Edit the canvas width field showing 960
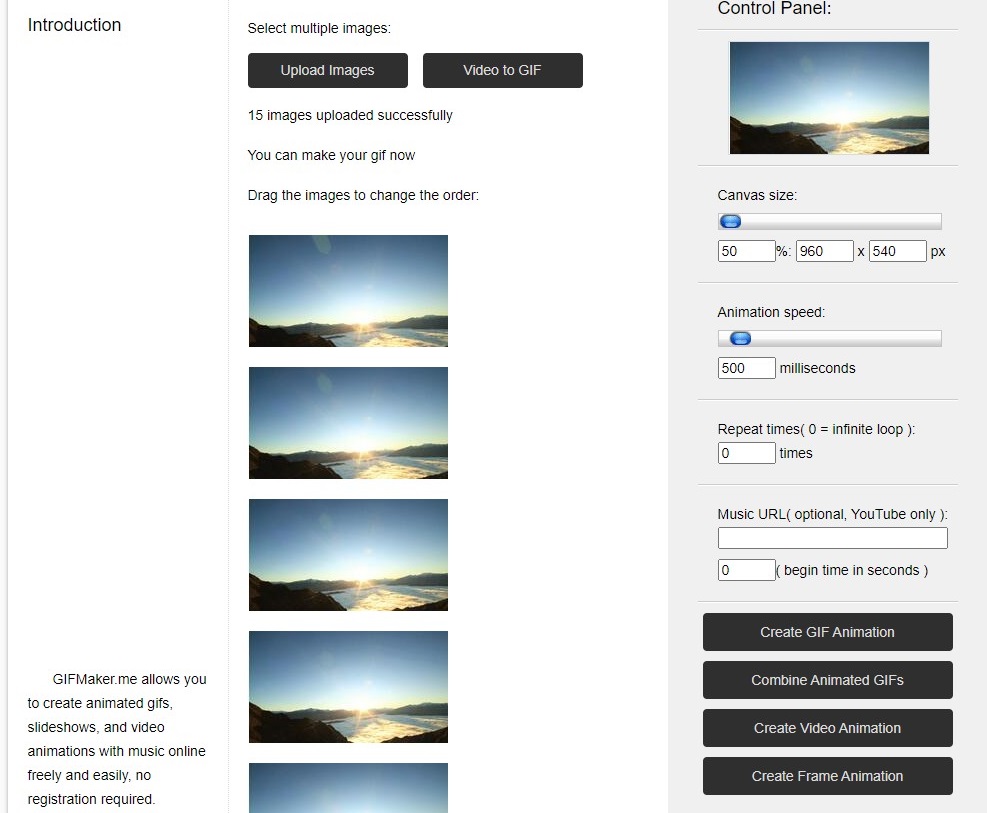This screenshot has height=813, width=987. 825,251
